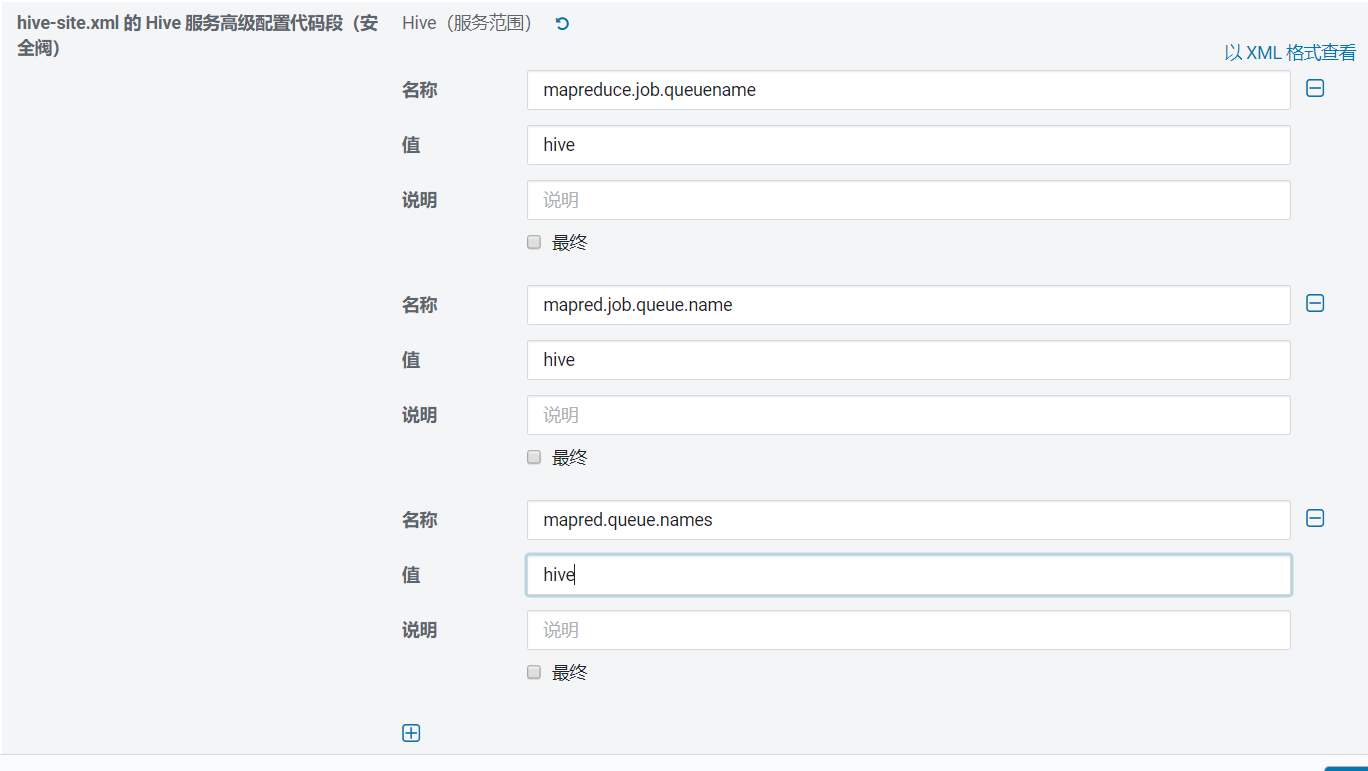Viewport: 1368px width, 771px height.
Task: Open the XML format view link
Action: tap(1290, 53)
